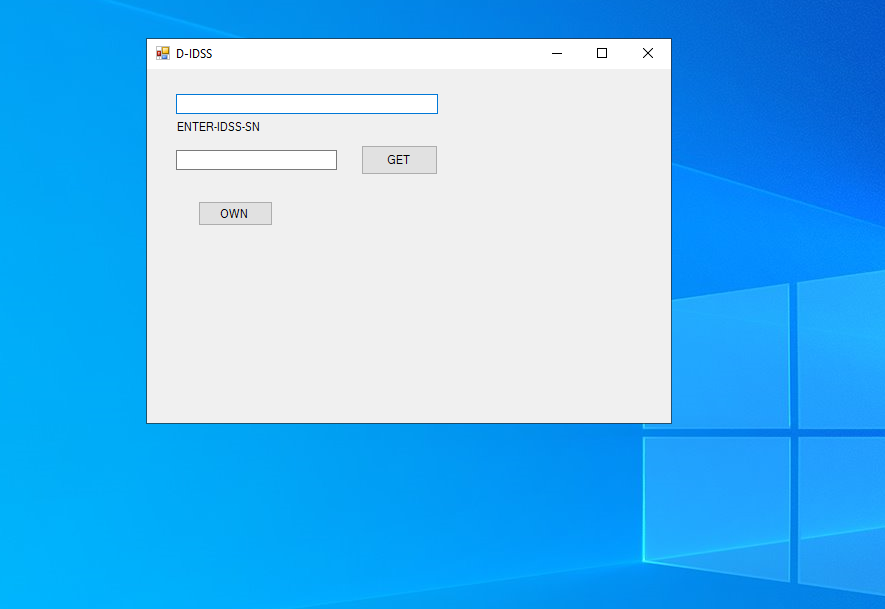Focus the wide text field at top
885x609 pixels.
pyautogui.click(x=306, y=104)
